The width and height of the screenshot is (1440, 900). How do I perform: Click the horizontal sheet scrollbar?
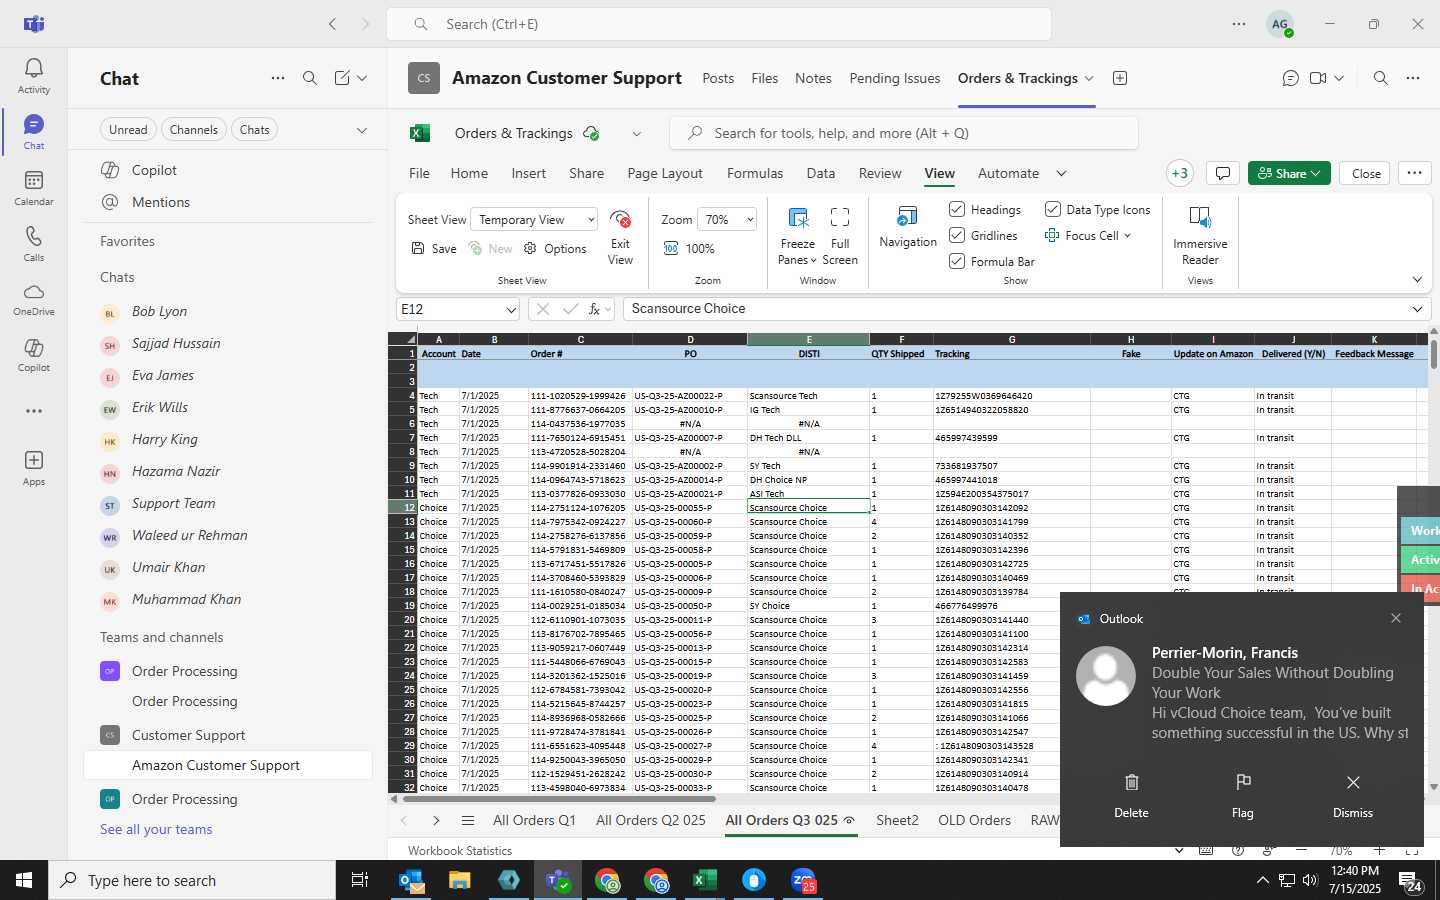click(x=560, y=799)
